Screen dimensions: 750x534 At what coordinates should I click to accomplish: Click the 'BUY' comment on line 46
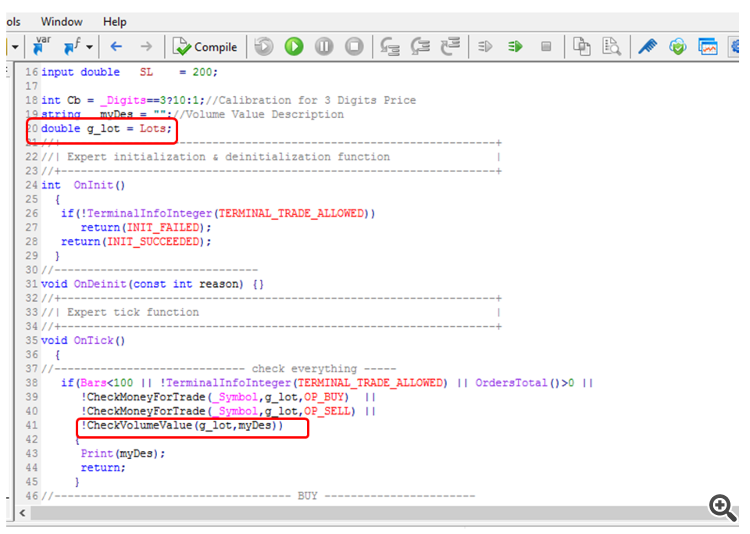(x=308, y=496)
